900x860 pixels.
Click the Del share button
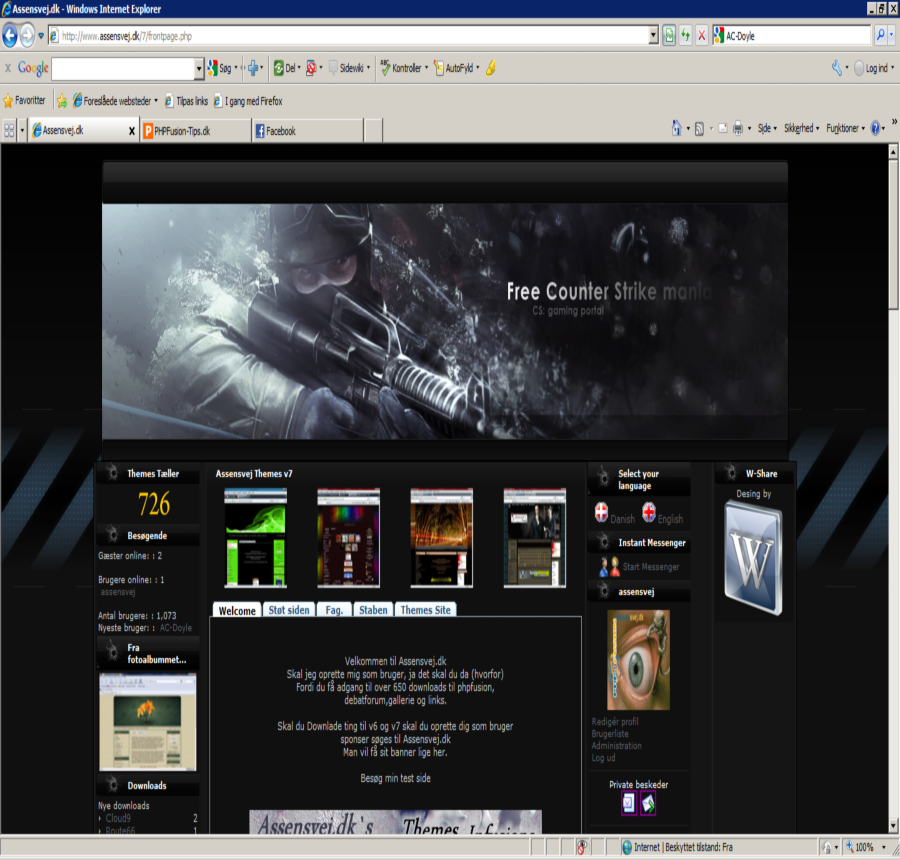coord(286,68)
